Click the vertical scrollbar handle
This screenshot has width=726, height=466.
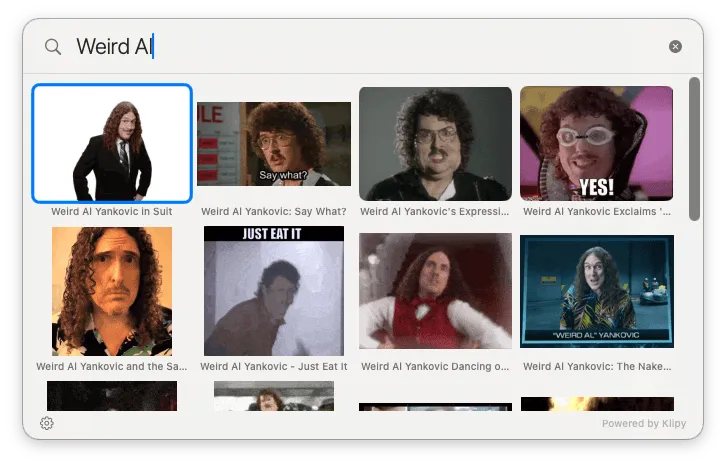pos(694,149)
